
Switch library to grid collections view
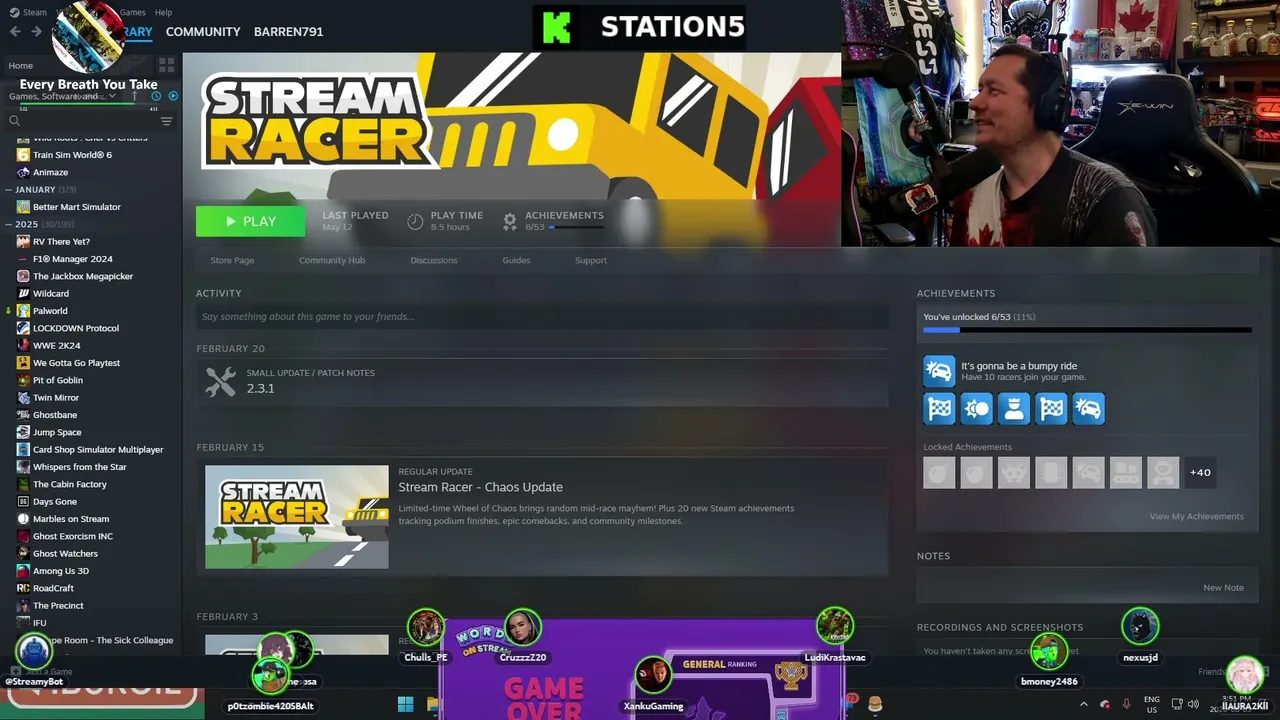[166, 65]
